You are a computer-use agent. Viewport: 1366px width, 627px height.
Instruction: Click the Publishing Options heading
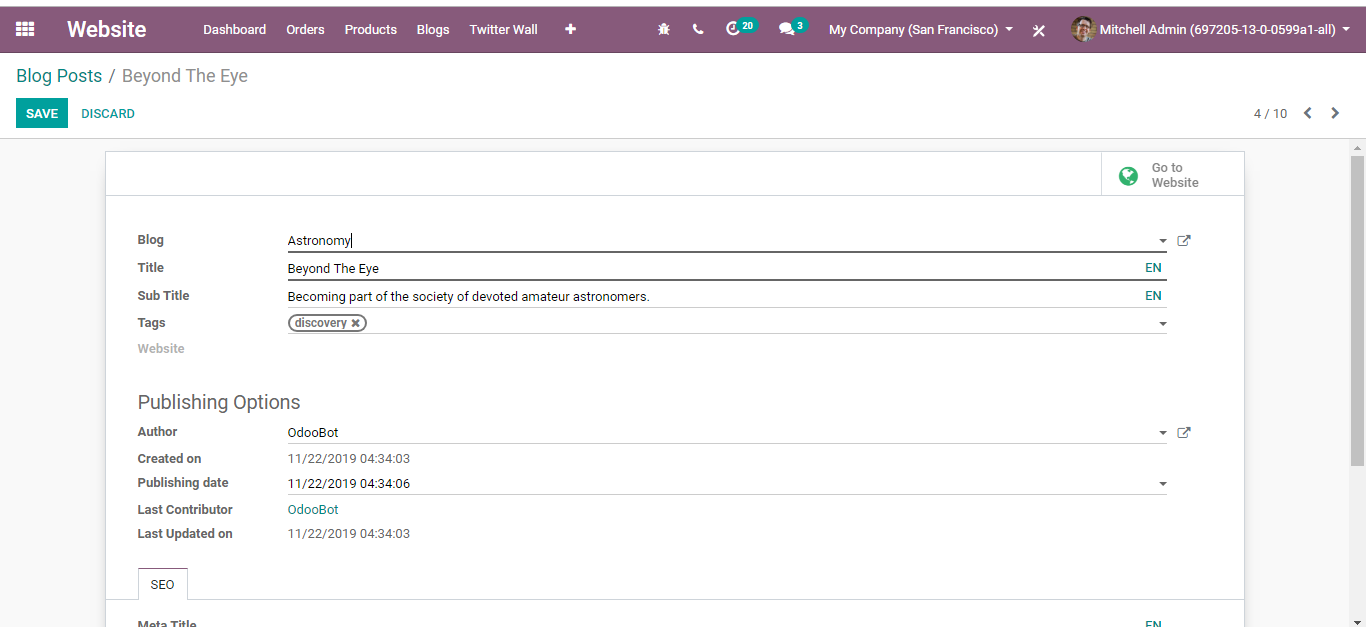tap(219, 402)
